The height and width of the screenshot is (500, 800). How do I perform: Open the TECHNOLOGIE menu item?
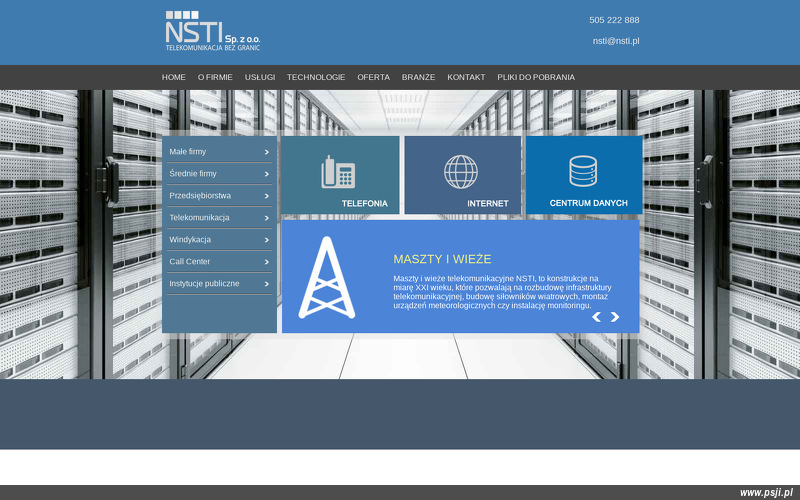pyautogui.click(x=316, y=77)
